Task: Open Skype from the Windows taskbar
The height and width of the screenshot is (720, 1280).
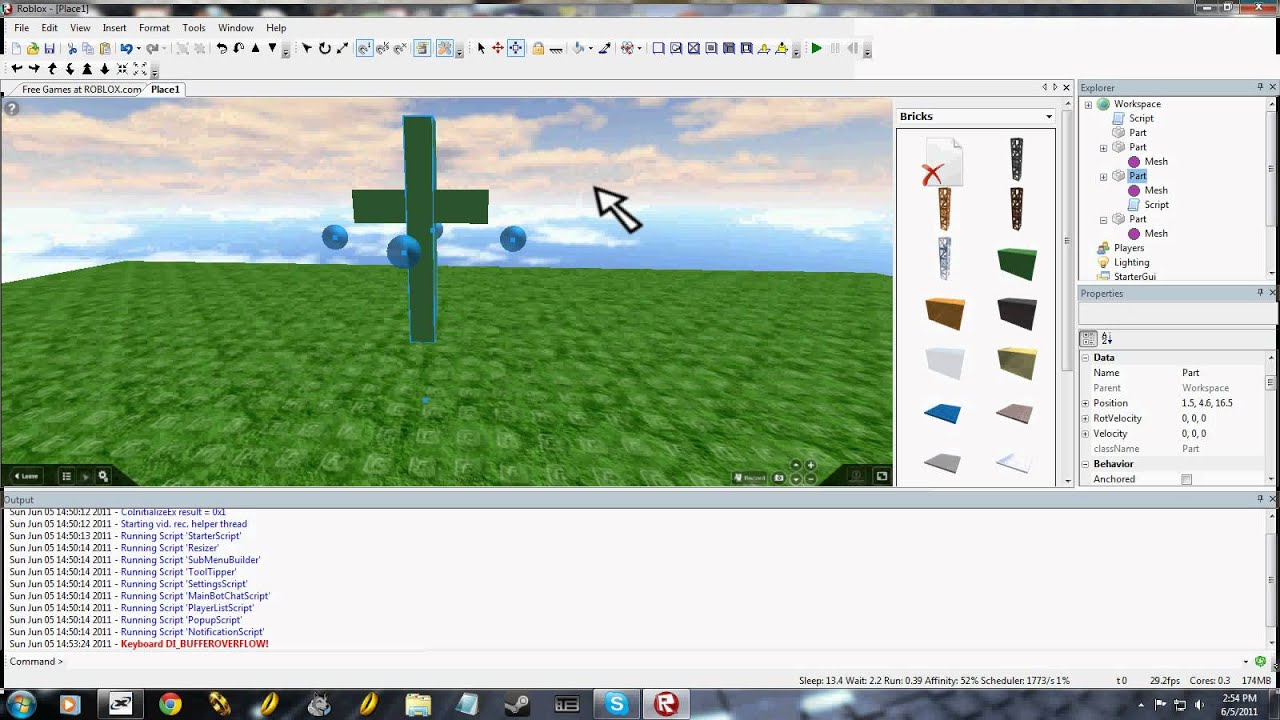Action: [x=616, y=705]
